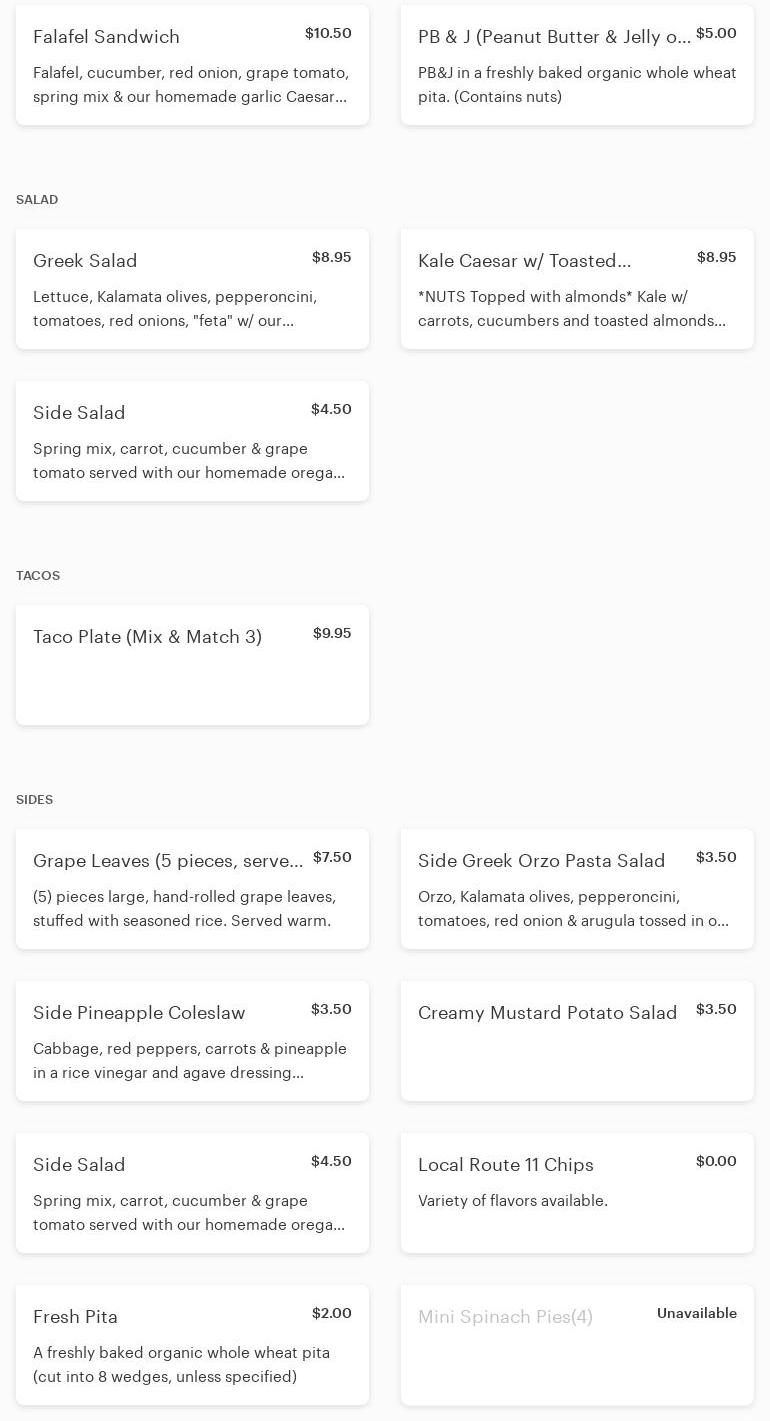Choose the Greek Salad card

(192, 289)
